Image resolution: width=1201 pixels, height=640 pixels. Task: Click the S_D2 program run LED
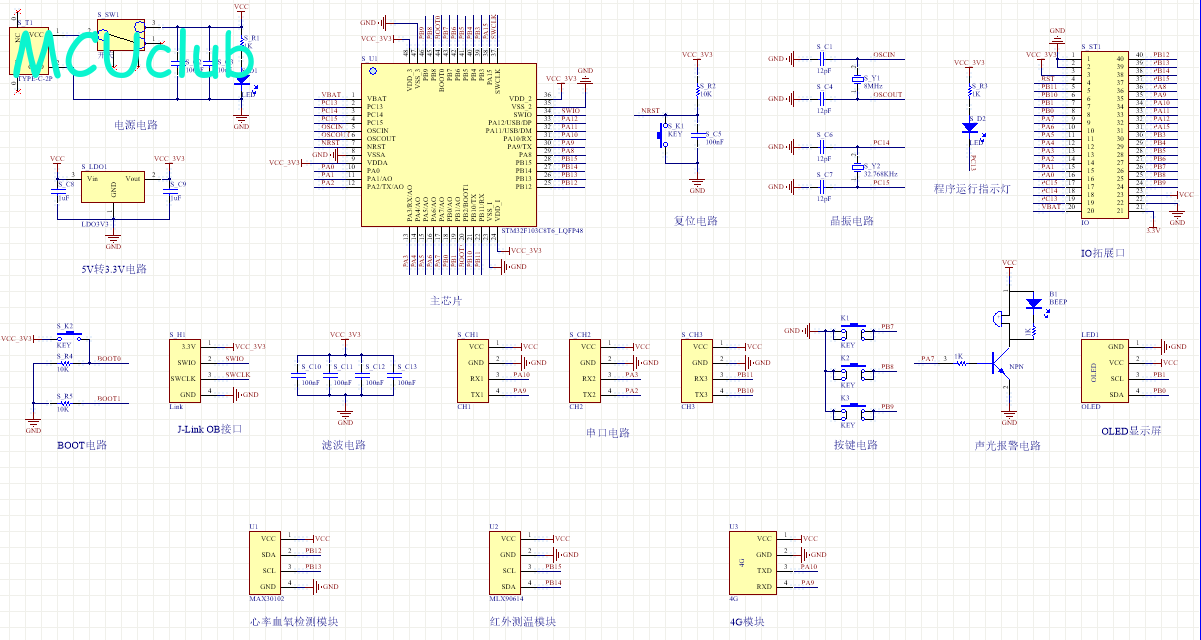click(x=969, y=128)
